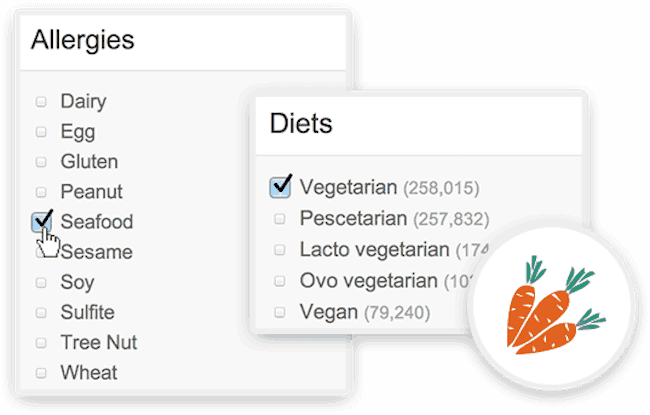Enable the Tree Nut allergy filter
Viewport: 650px width, 415px height.
tap(41, 342)
